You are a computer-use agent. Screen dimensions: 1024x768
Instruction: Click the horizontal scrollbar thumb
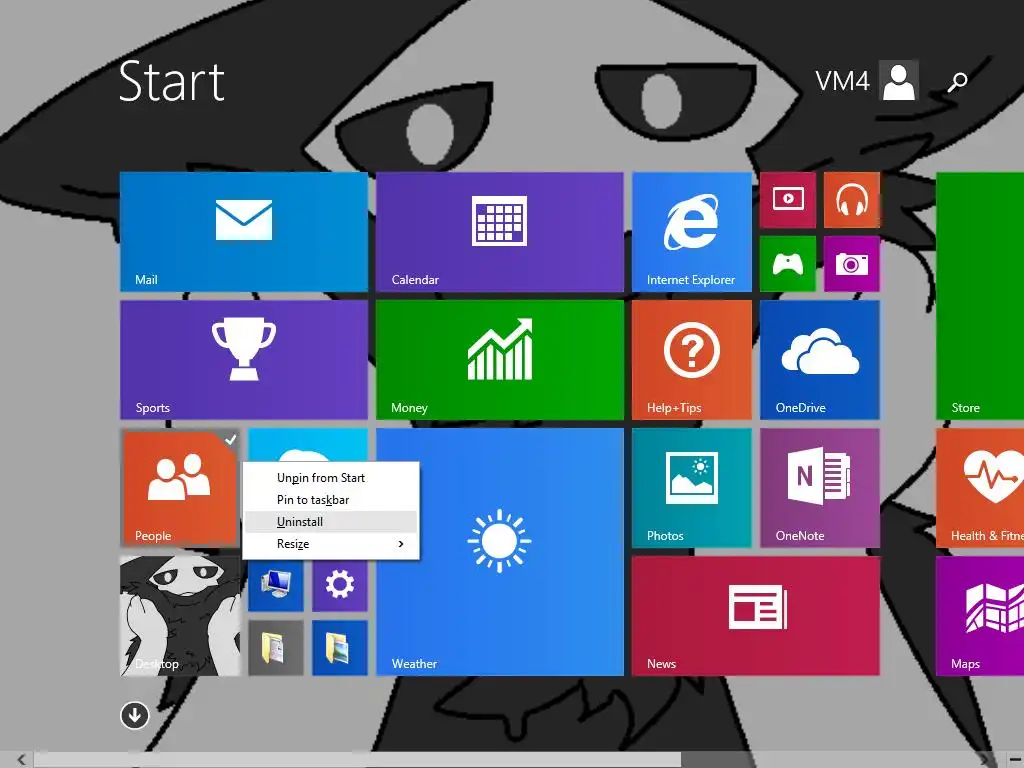coord(358,760)
